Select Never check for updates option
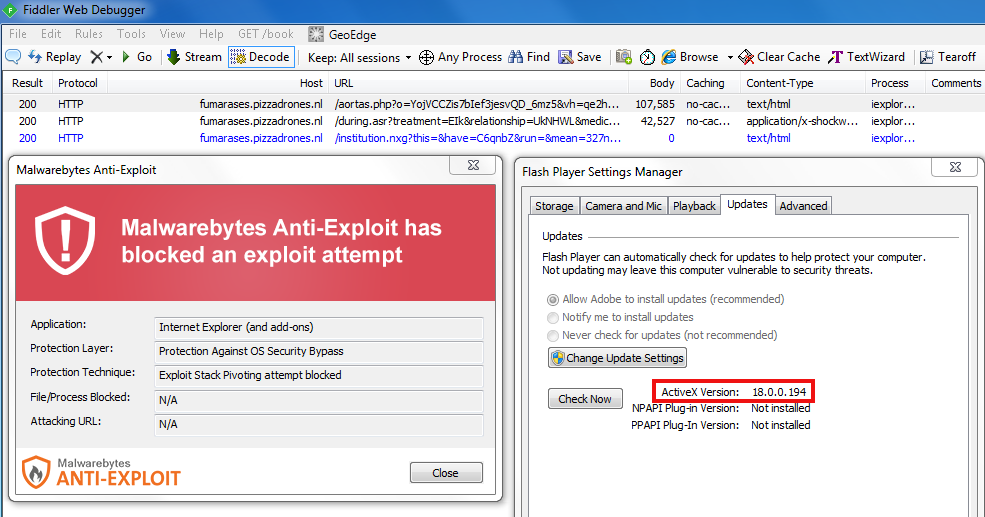The width and height of the screenshot is (985, 517). [x=553, y=335]
